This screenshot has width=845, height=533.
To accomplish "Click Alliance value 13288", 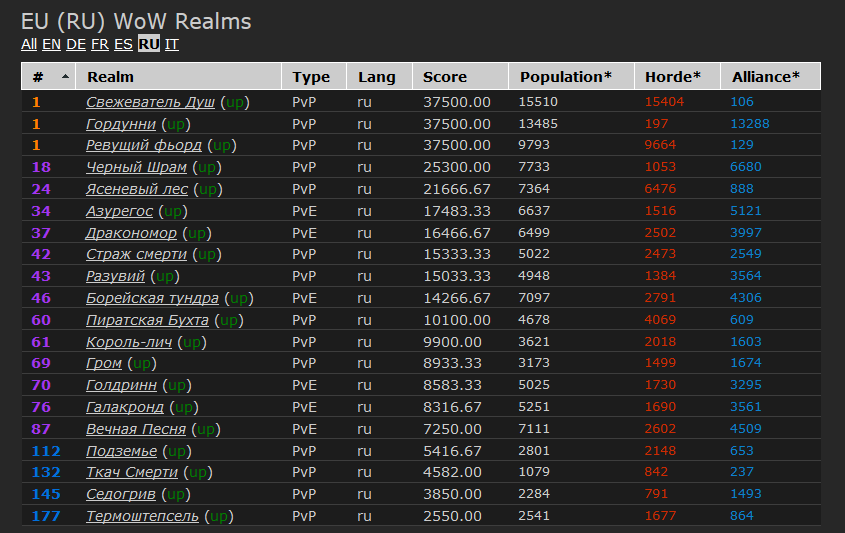I will (x=750, y=124).
